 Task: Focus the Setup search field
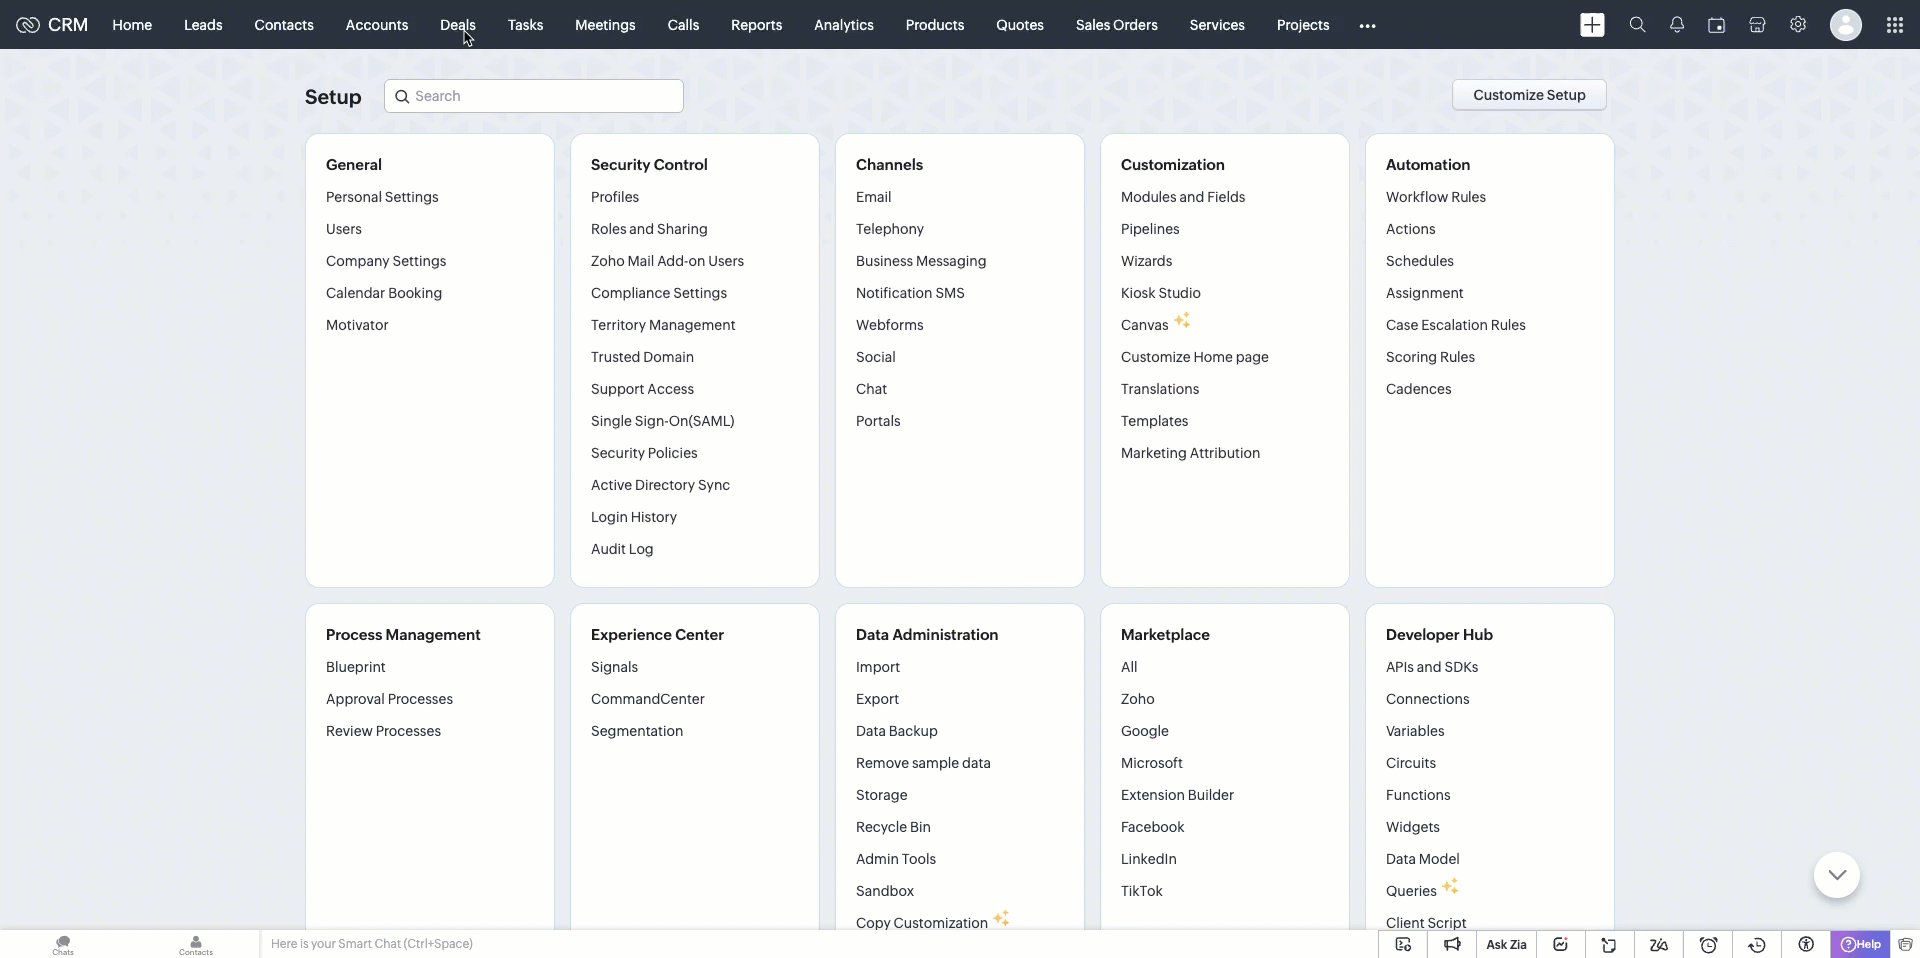(x=534, y=96)
